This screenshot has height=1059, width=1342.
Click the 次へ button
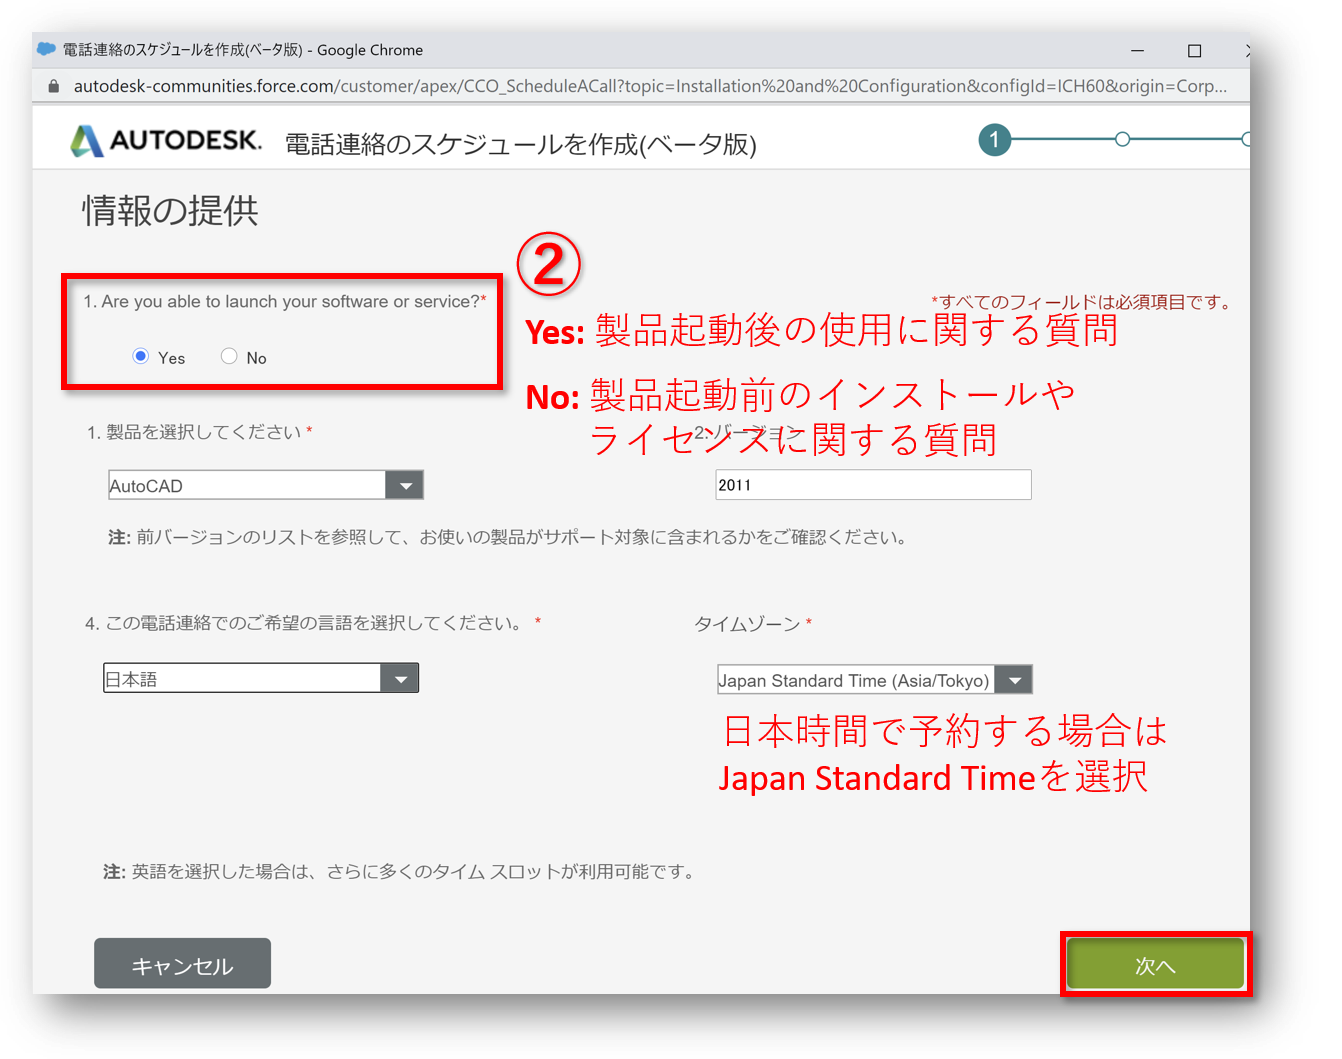pos(1155,964)
